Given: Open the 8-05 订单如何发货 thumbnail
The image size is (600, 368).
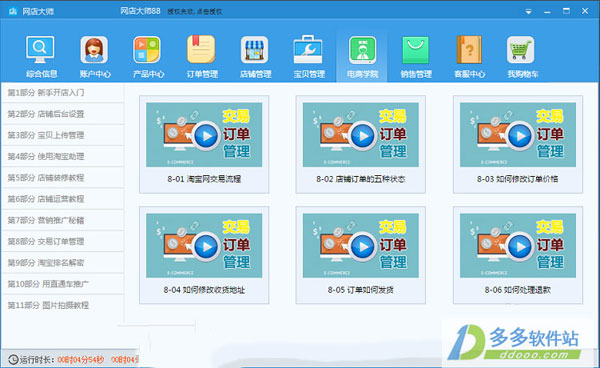Looking at the screenshot, I should point(360,246).
